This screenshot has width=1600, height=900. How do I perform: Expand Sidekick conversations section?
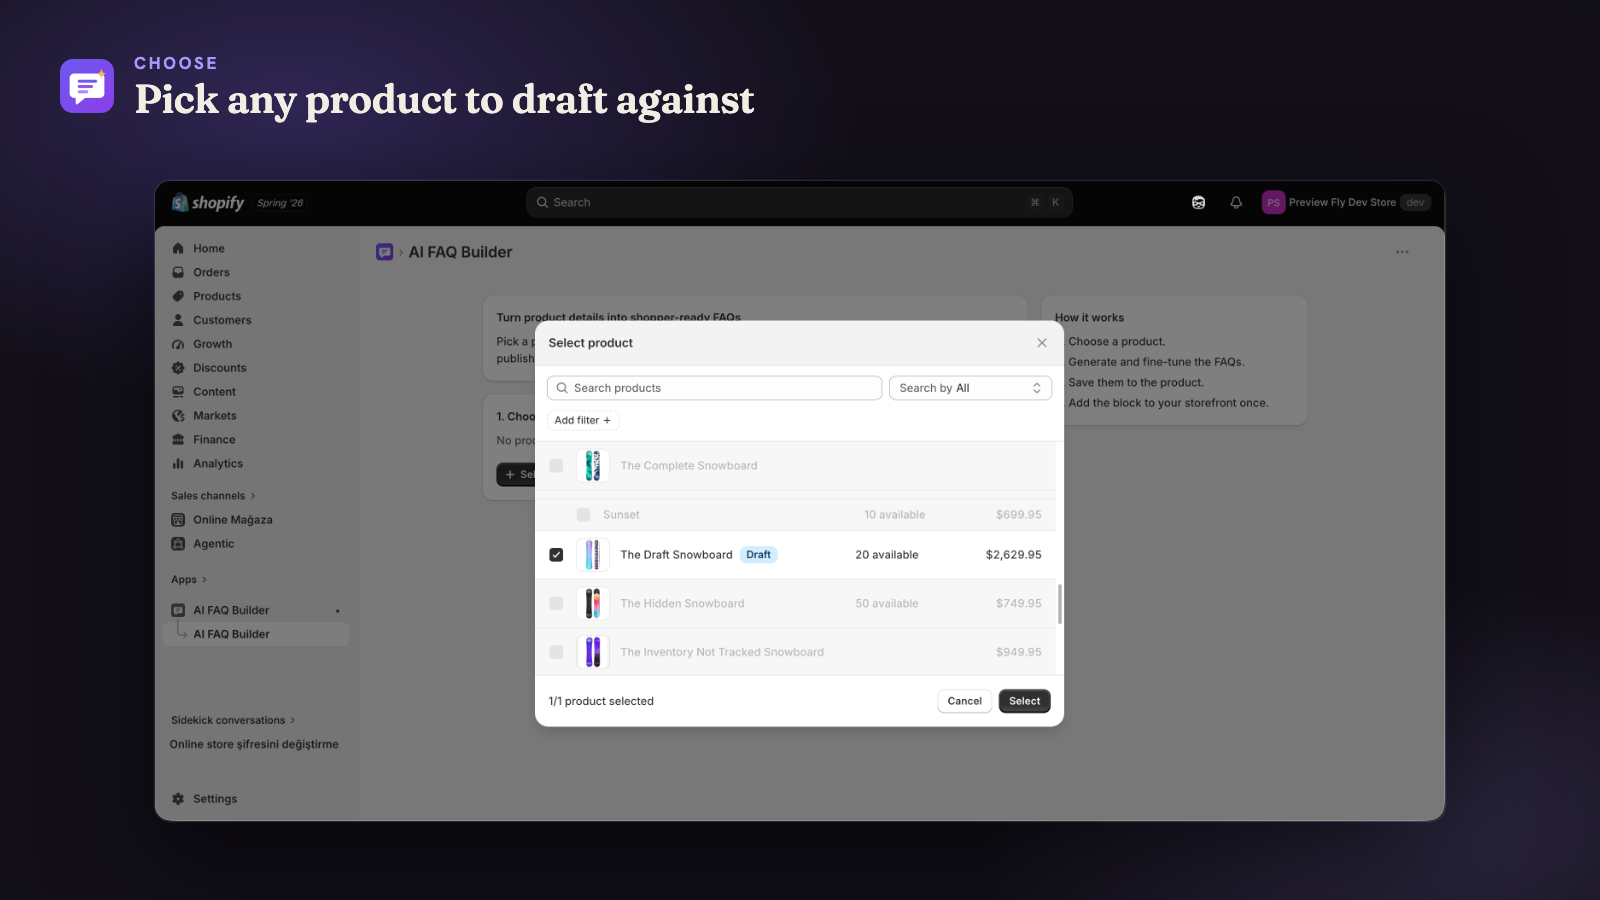pos(233,720)
